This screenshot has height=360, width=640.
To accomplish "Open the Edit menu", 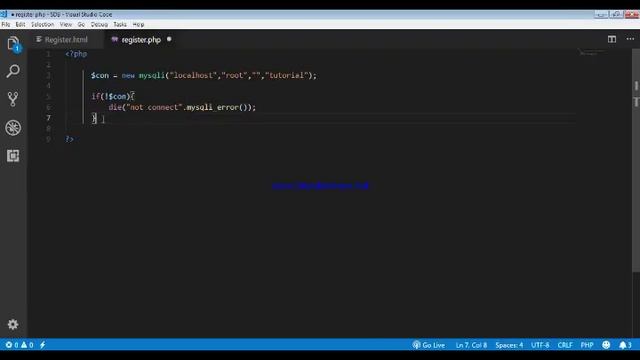I will coord(20,24).
